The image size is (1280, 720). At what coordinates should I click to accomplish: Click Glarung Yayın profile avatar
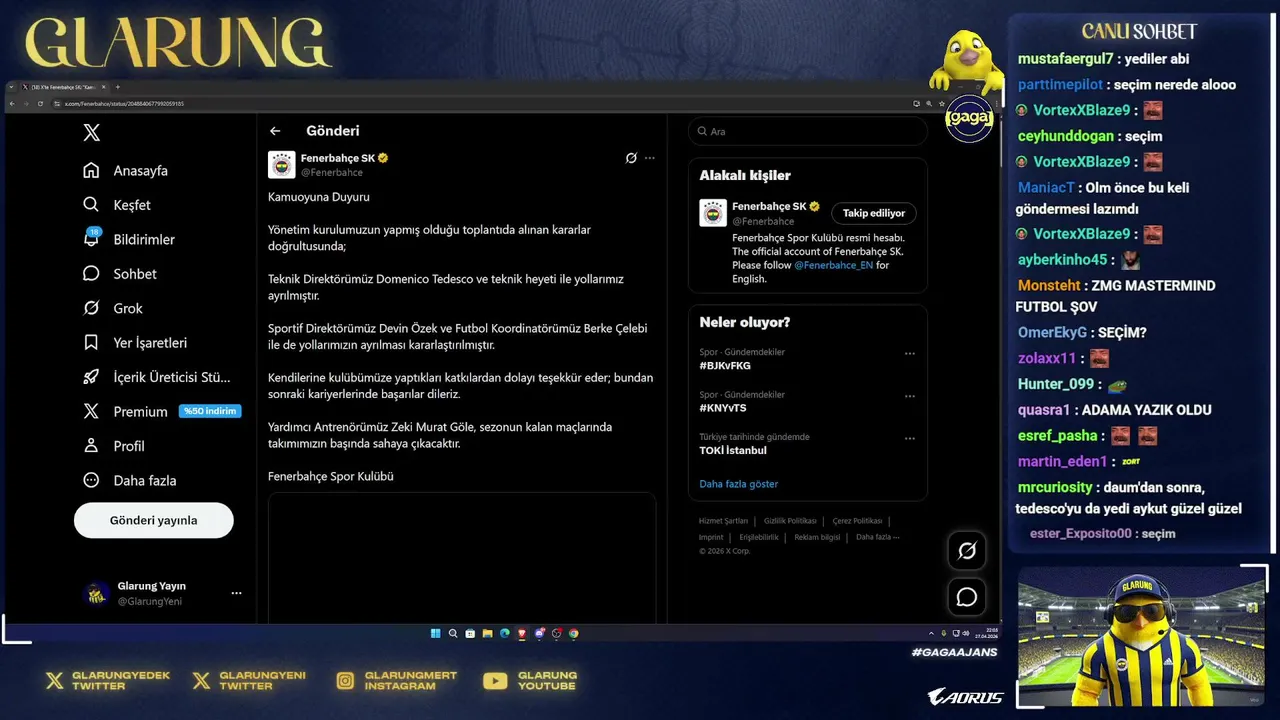click(96, 593)
